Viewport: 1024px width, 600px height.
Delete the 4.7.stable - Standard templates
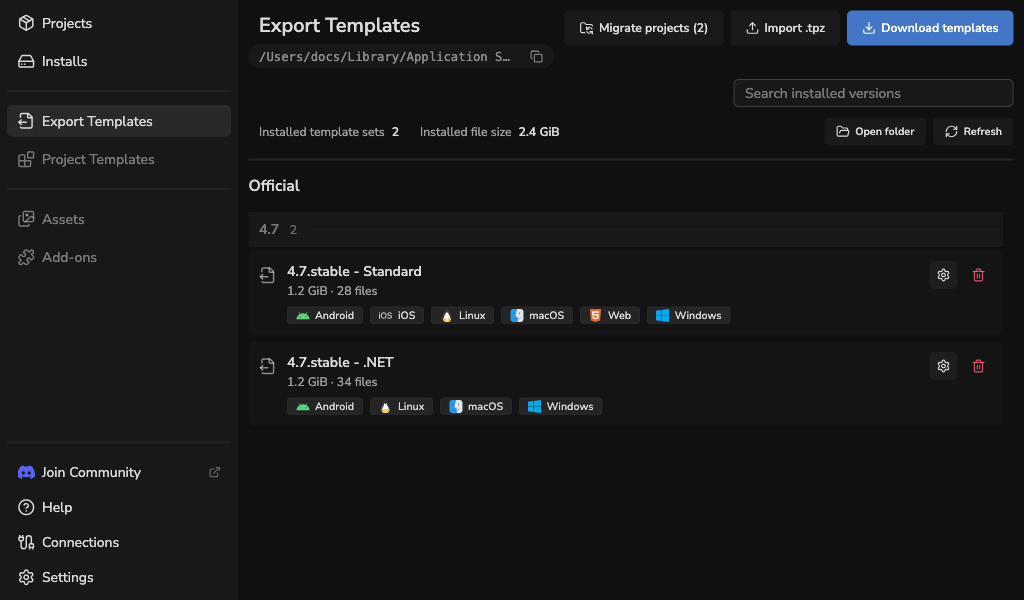[x=978, y=275]
